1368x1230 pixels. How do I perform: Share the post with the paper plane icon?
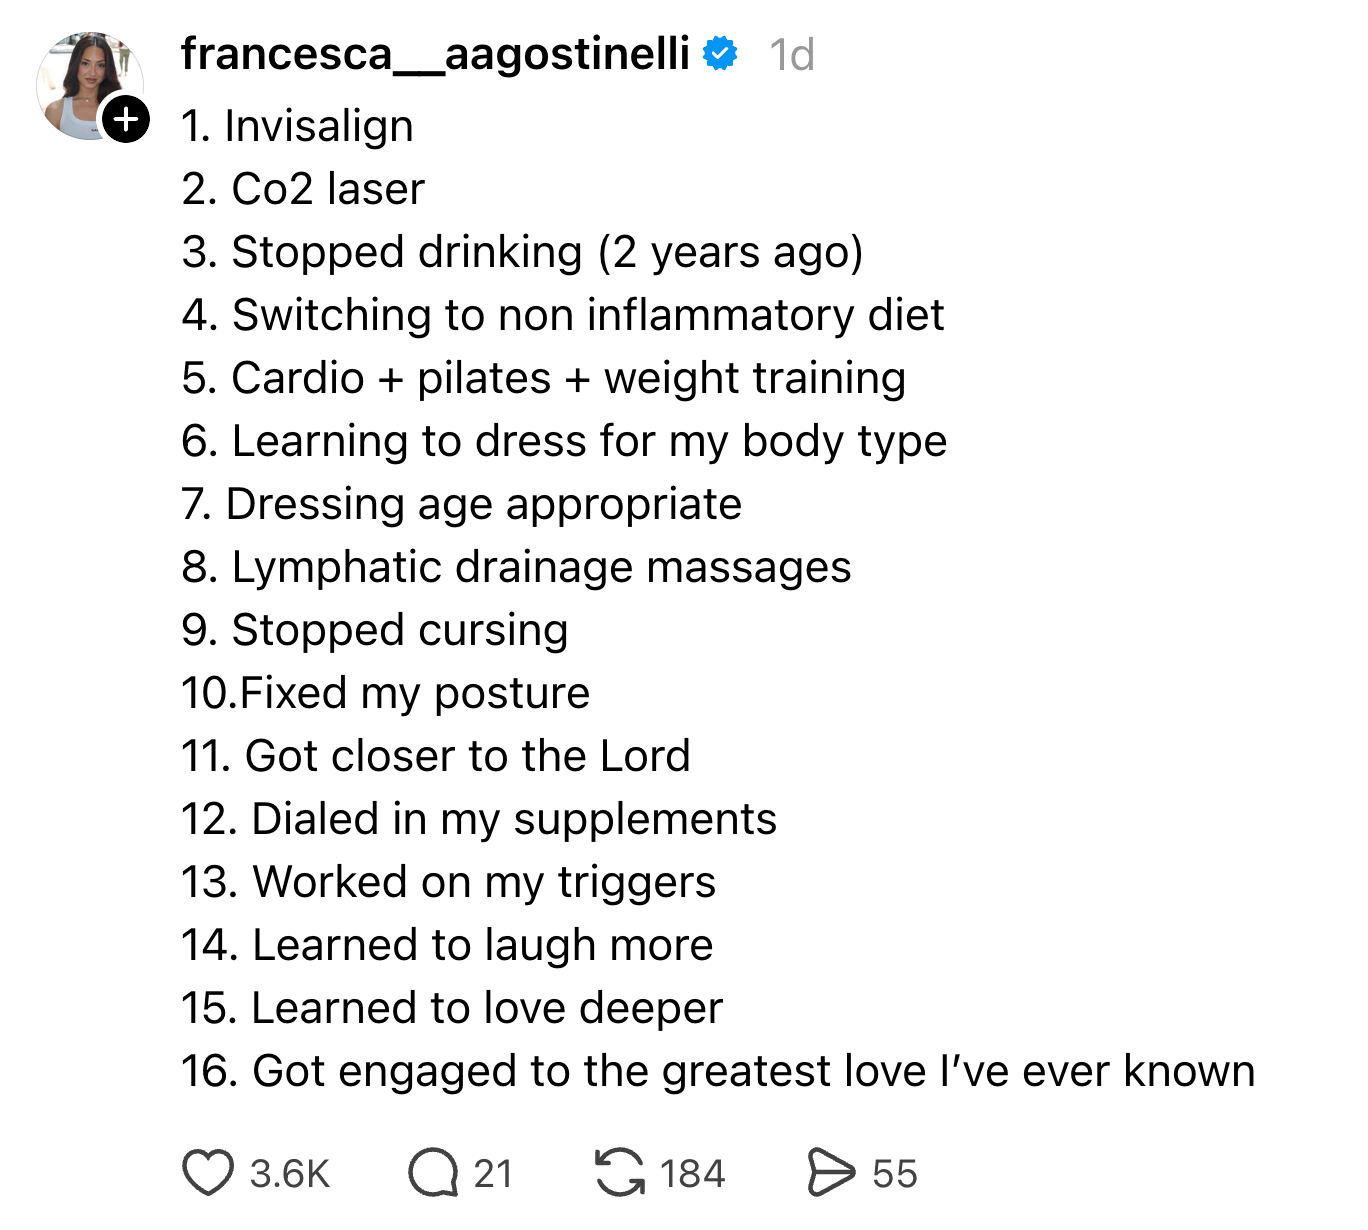(x=831, y=1173)
